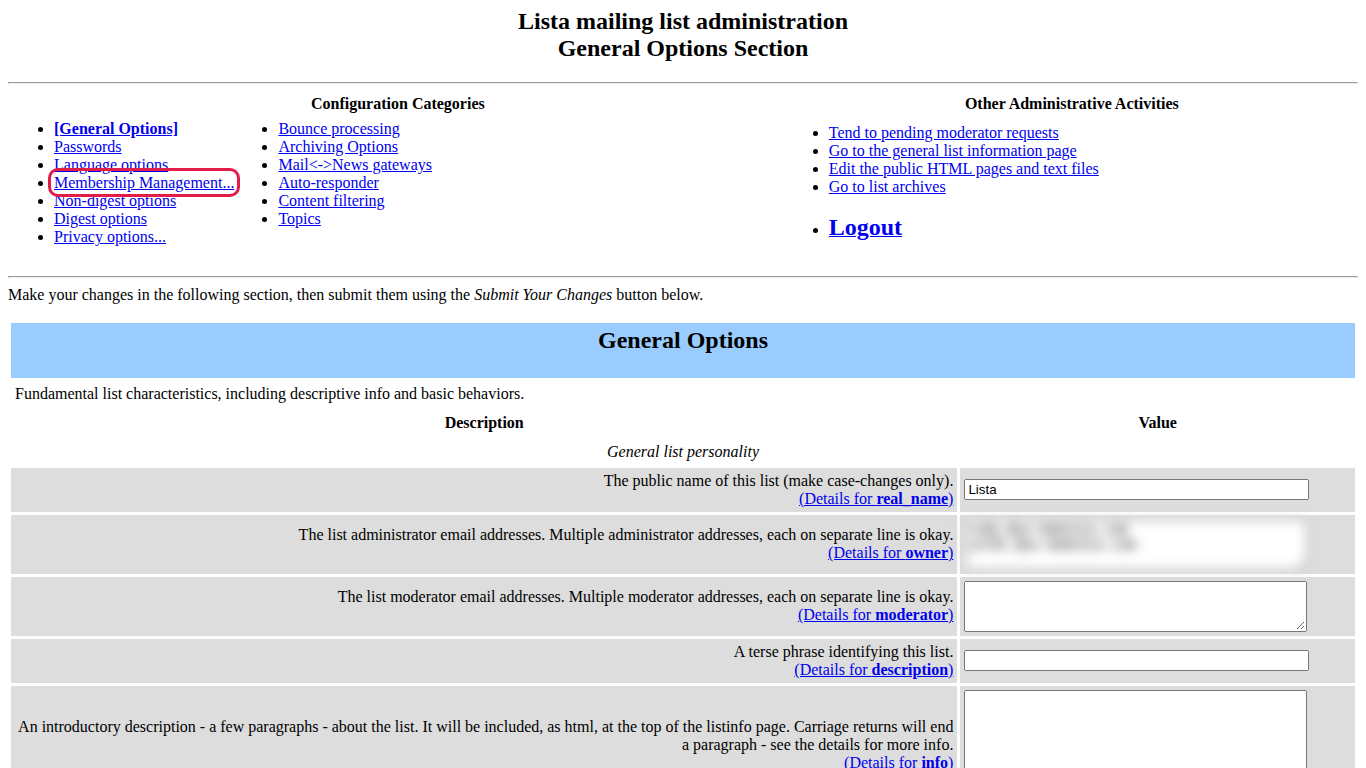Viewport: 1366px width, 768px height.
Task: Click the Description column header
Action: pyautogui.click(x=484, y=423)
